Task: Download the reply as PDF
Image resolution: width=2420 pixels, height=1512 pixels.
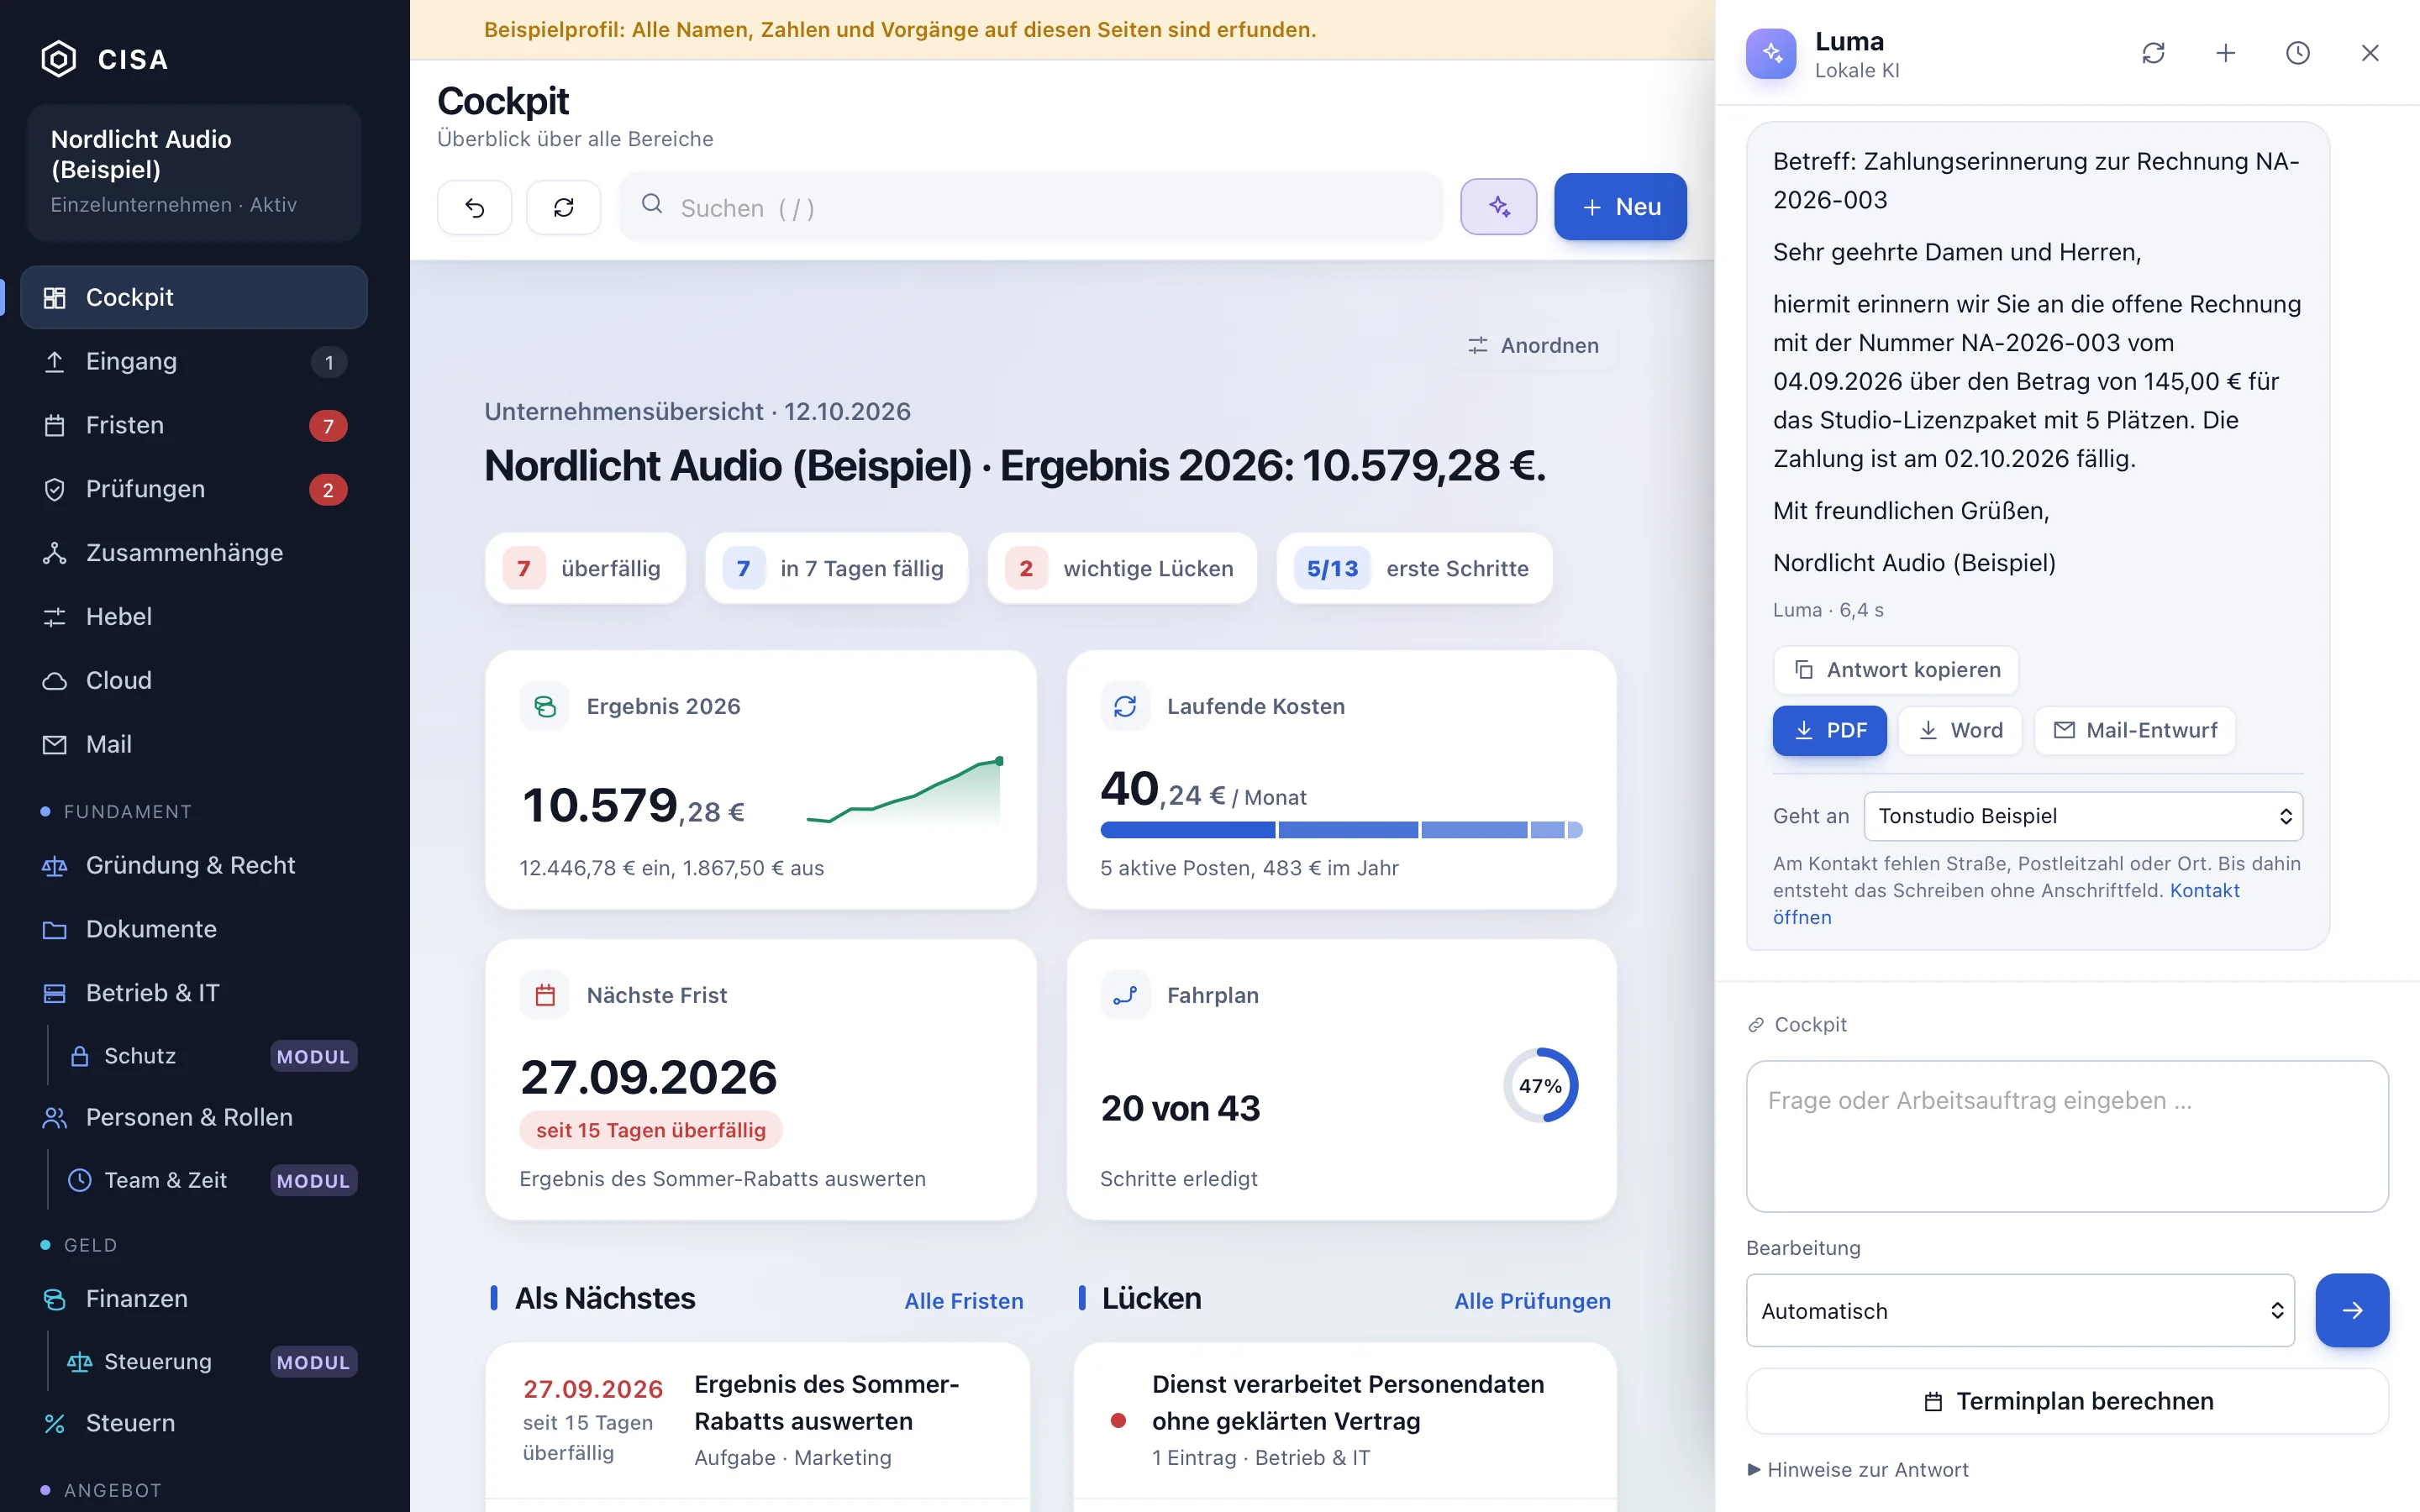Action: pyautogui.click(x=1829, y=730)
